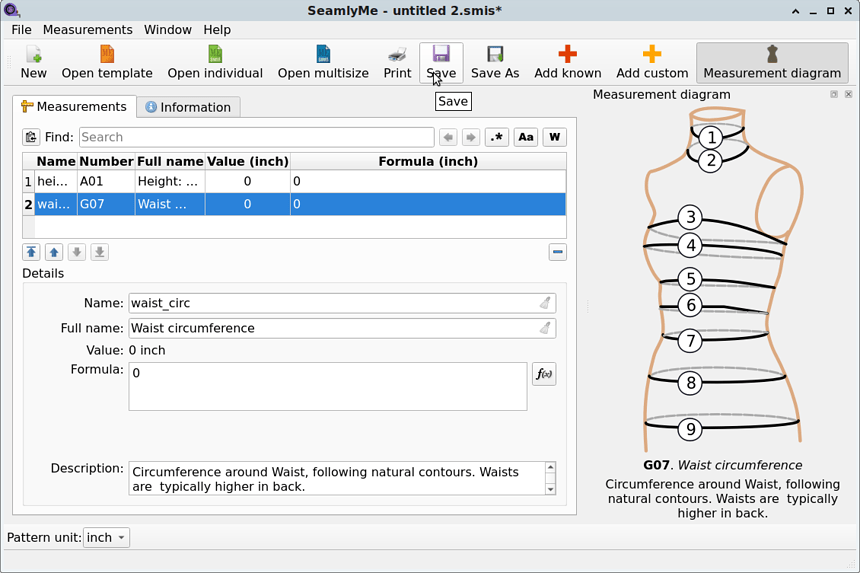Open template measurement file
The height and width of the screenshot is (573, 860).
107,63
